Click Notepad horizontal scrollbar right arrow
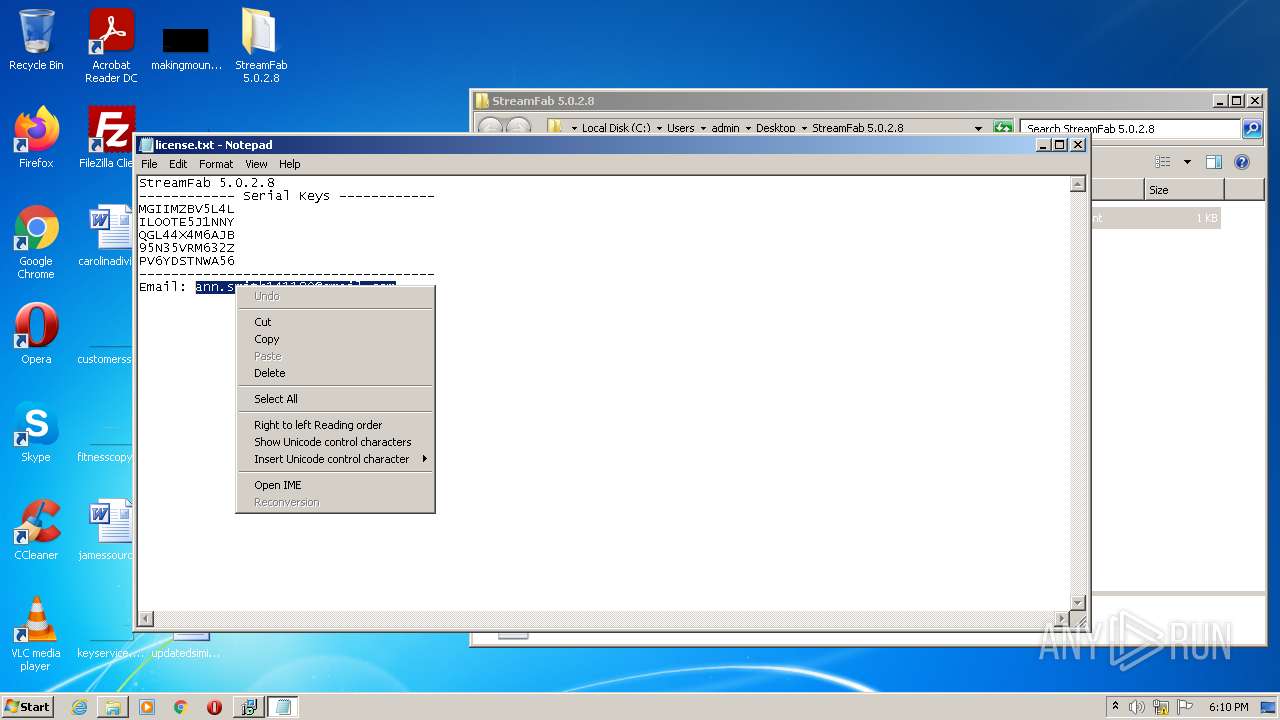The width and height of the screenshot is (1280, 720). coord(1062,619)
